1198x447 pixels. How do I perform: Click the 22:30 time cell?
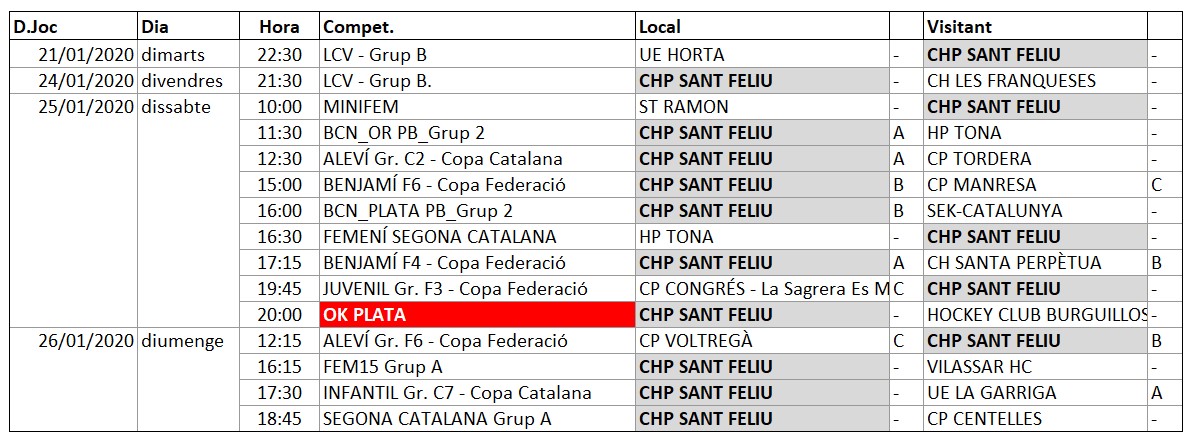coord(279,55)
